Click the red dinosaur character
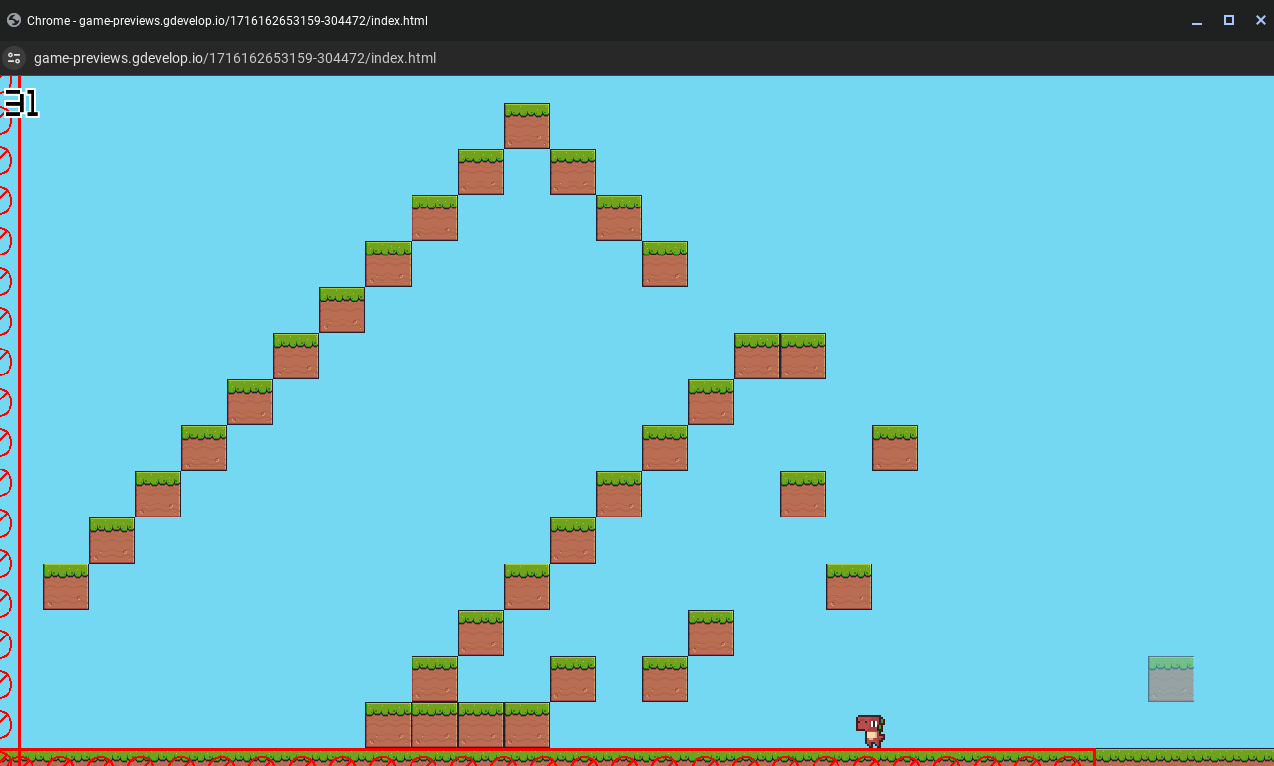This screenshot has width=1274, height=766. click(870, 730)
